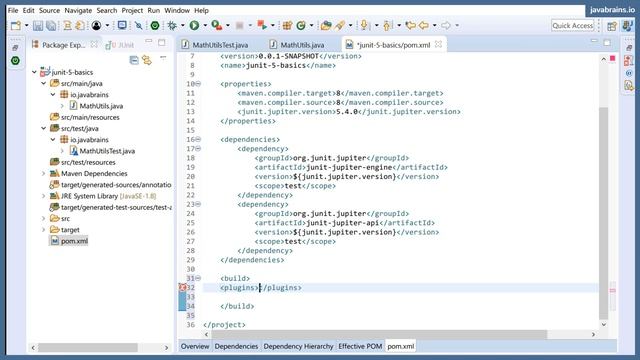Collapse the src/main/java folder
Screen dimensions: 640x360
click(x=44, y=83)
